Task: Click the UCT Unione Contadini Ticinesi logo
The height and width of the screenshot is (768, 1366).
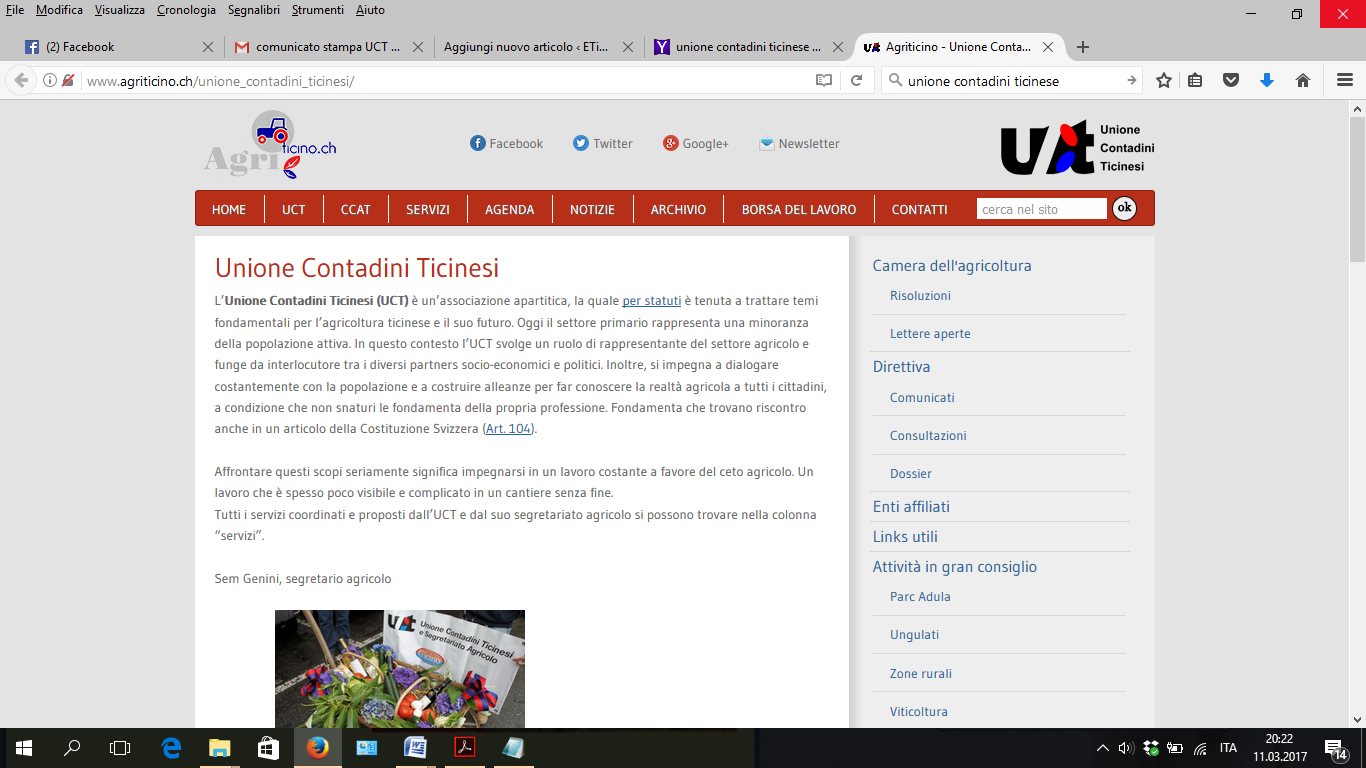Action: pyautogui.click(x=1078, y=147)
